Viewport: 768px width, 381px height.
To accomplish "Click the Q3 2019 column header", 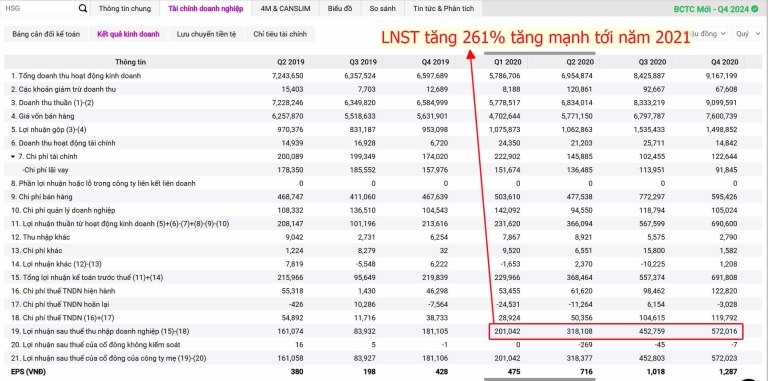I will (363, 62).
